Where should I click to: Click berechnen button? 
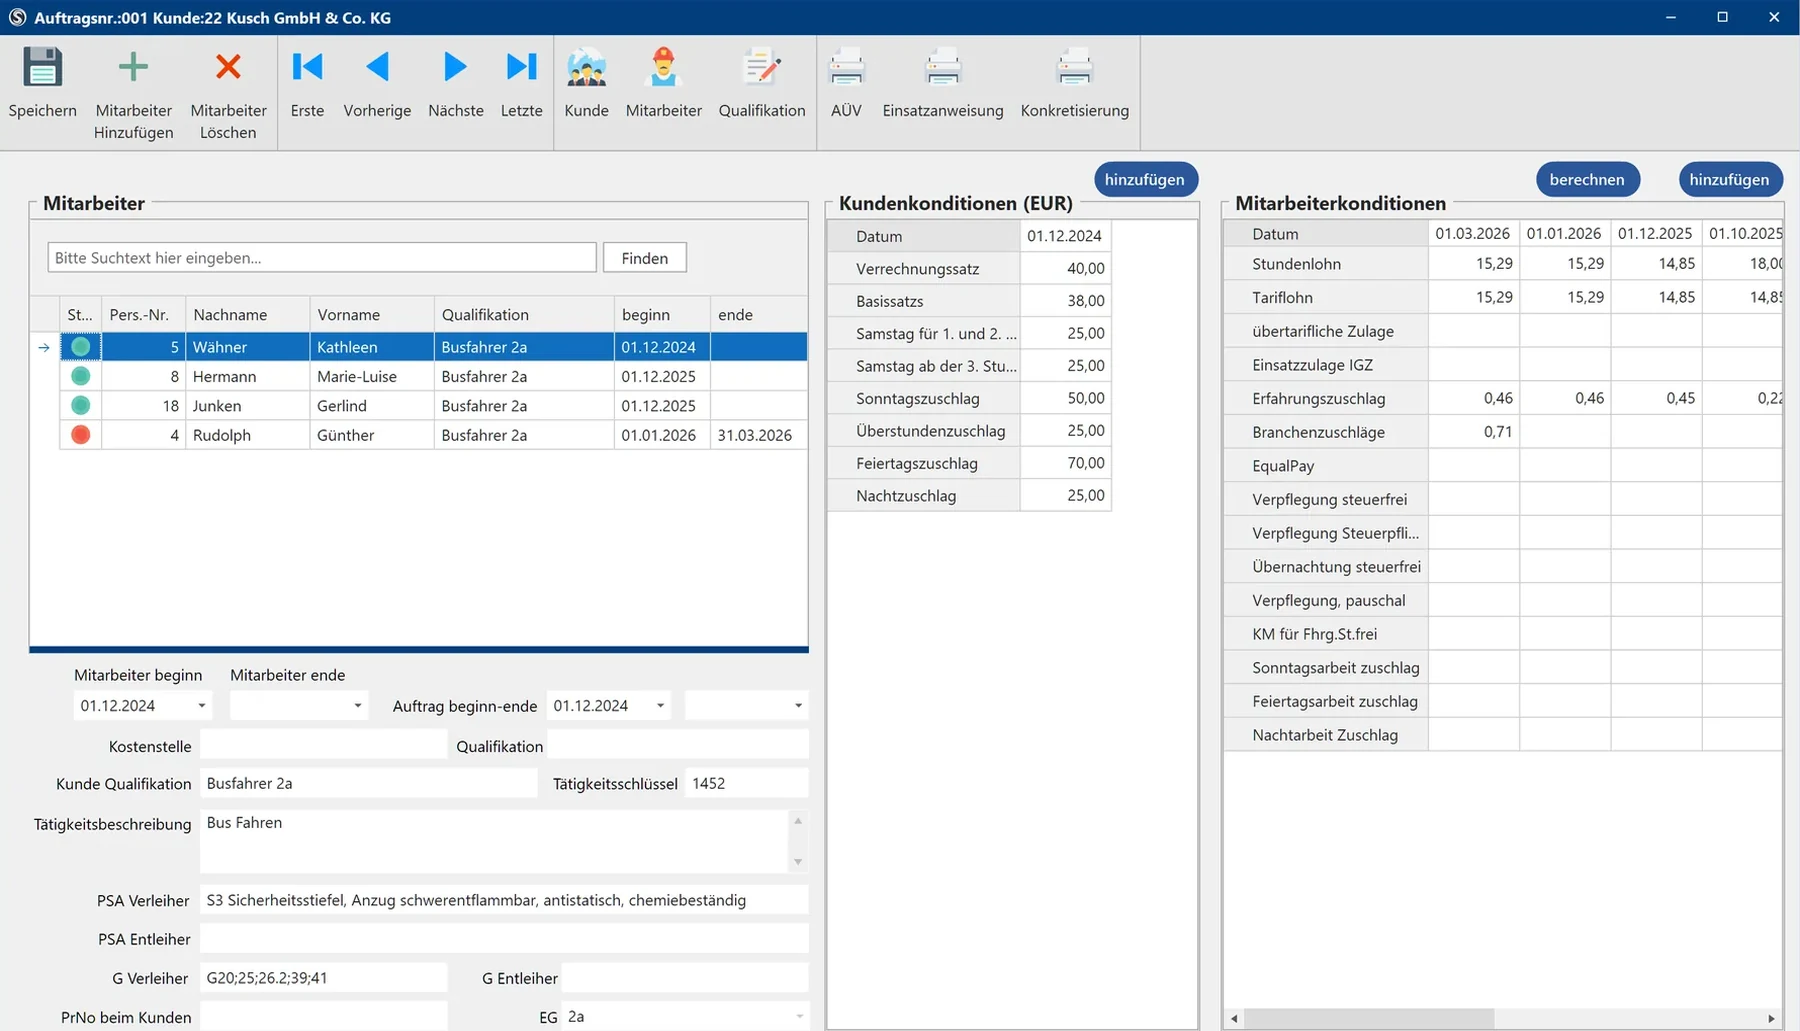[1587, 179]
